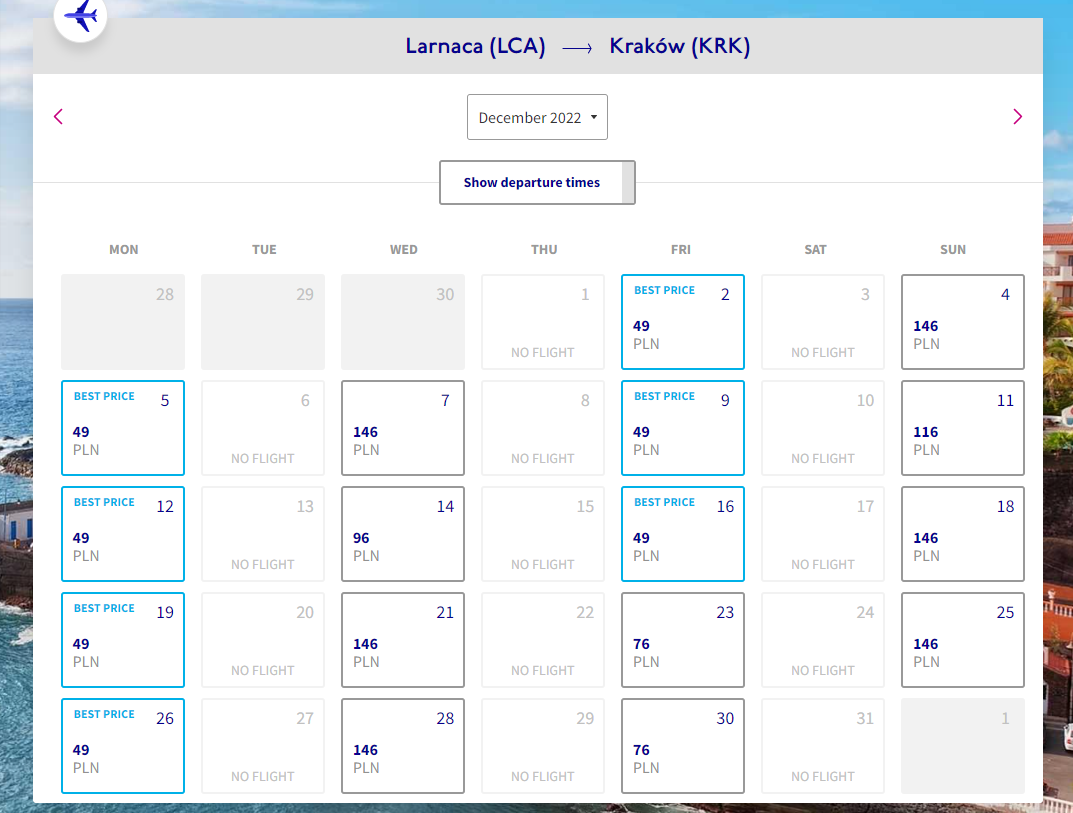Image resolution: width=1073 pixels, height=813 pixels.
Task: Select December 25 flight for 146 PLN
Action: [x=962, y=640]
